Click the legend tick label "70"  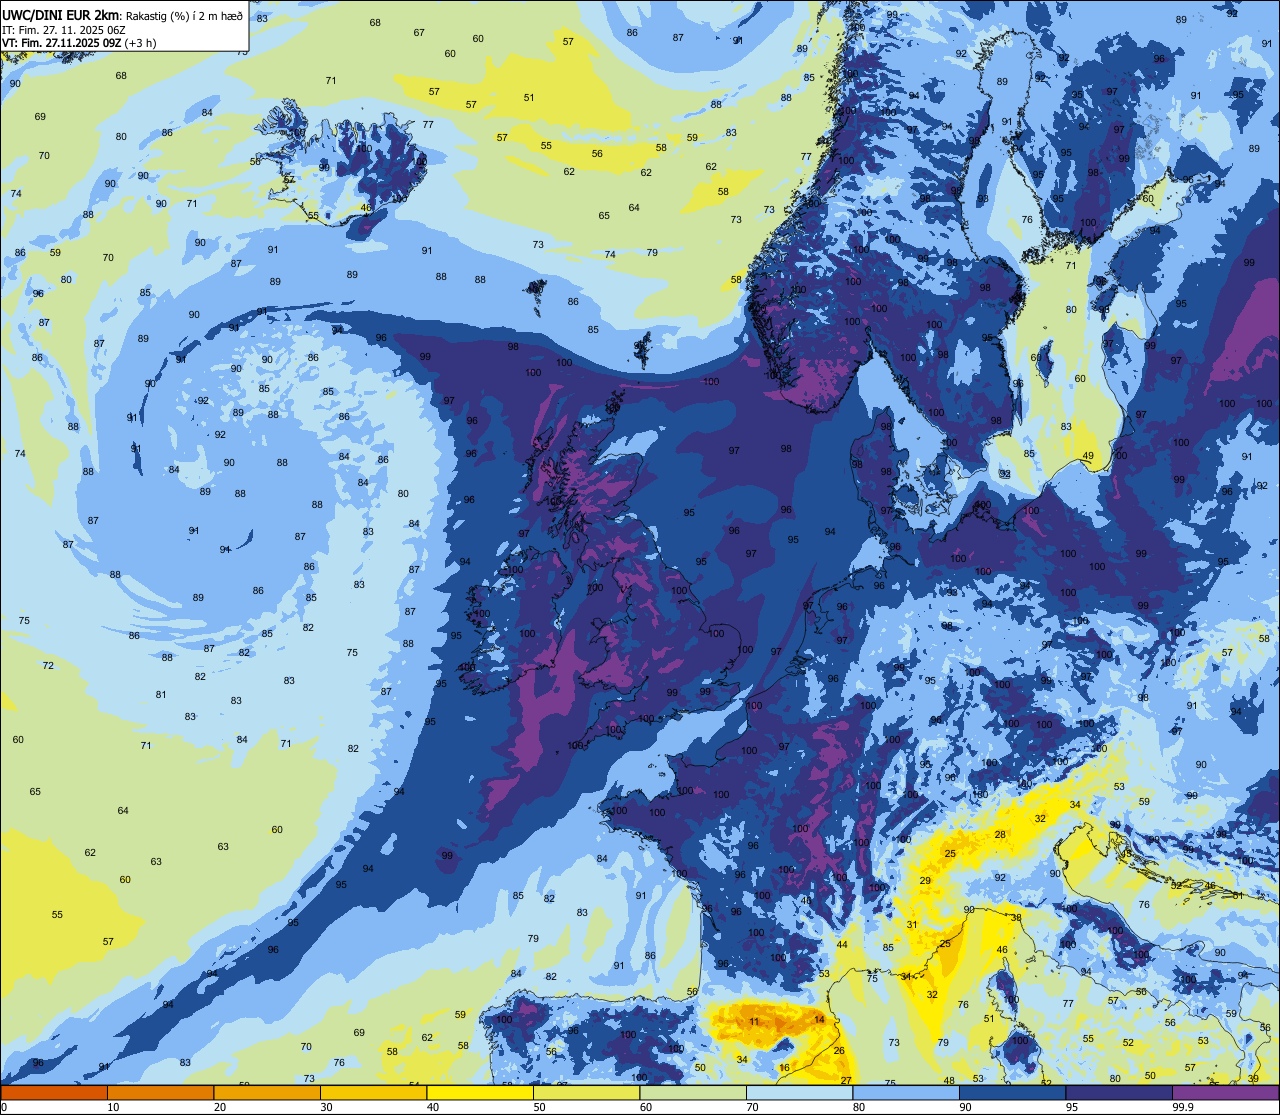pos(752,1107)
